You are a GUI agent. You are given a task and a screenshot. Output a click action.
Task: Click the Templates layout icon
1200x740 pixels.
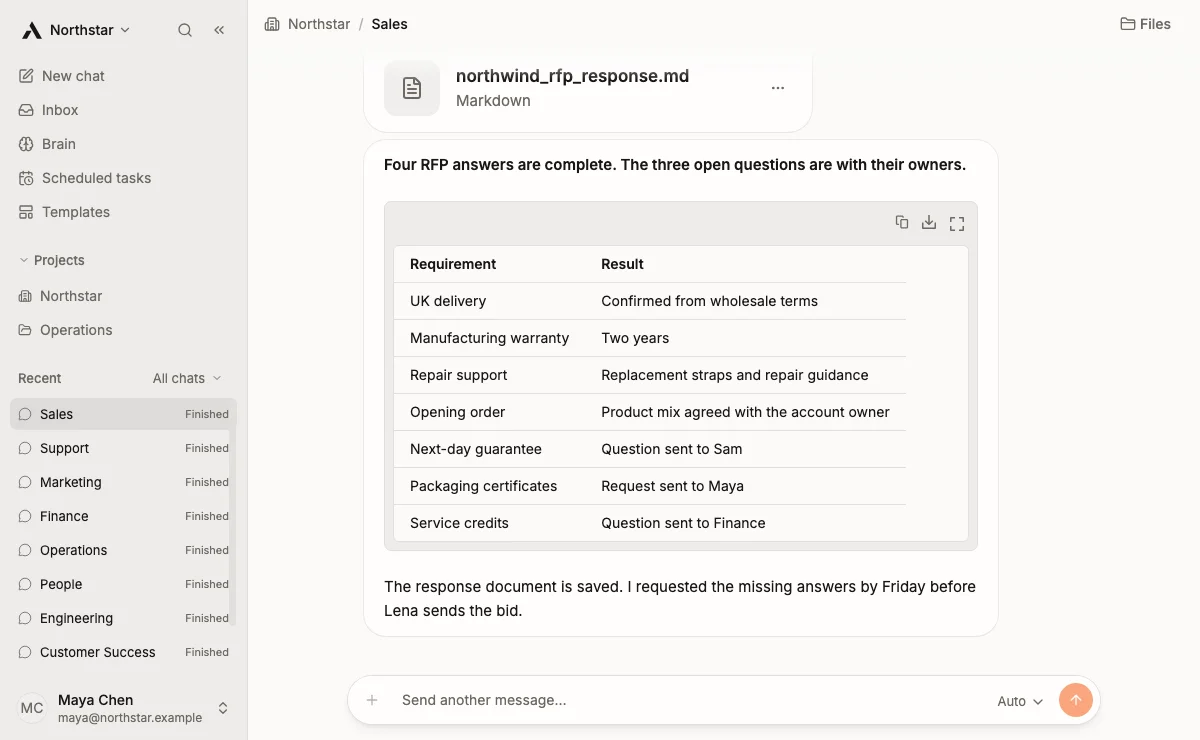[26, 212]
